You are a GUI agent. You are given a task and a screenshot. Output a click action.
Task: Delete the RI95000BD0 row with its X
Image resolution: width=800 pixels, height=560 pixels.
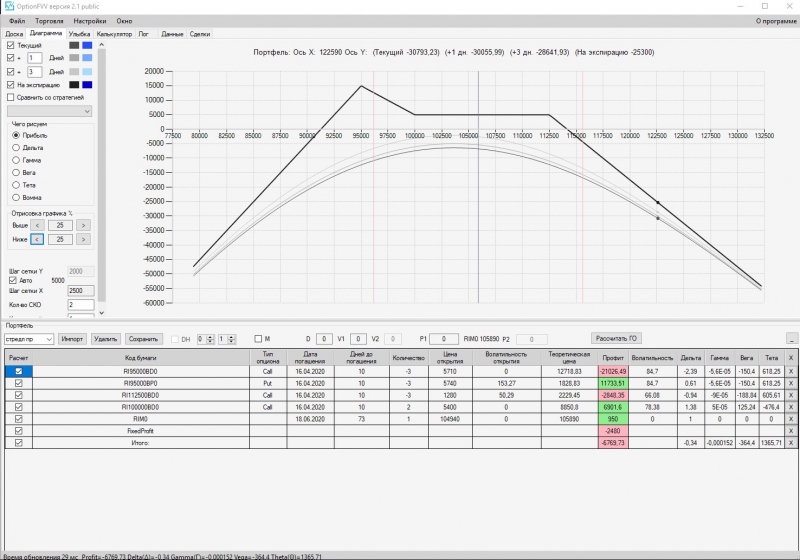791,371
